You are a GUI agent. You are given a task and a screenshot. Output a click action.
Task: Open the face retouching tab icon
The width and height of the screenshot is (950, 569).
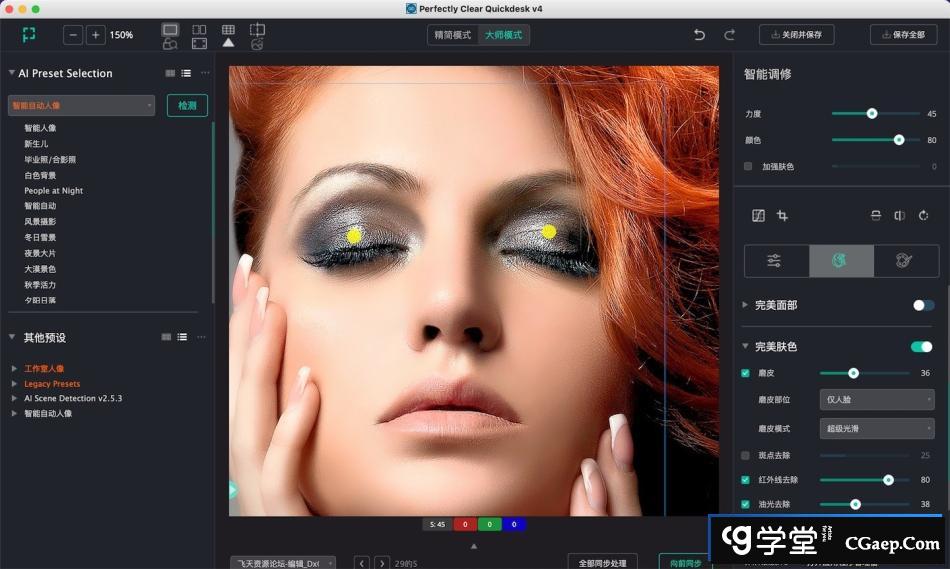pyautogui.click(x=840, y=260)
